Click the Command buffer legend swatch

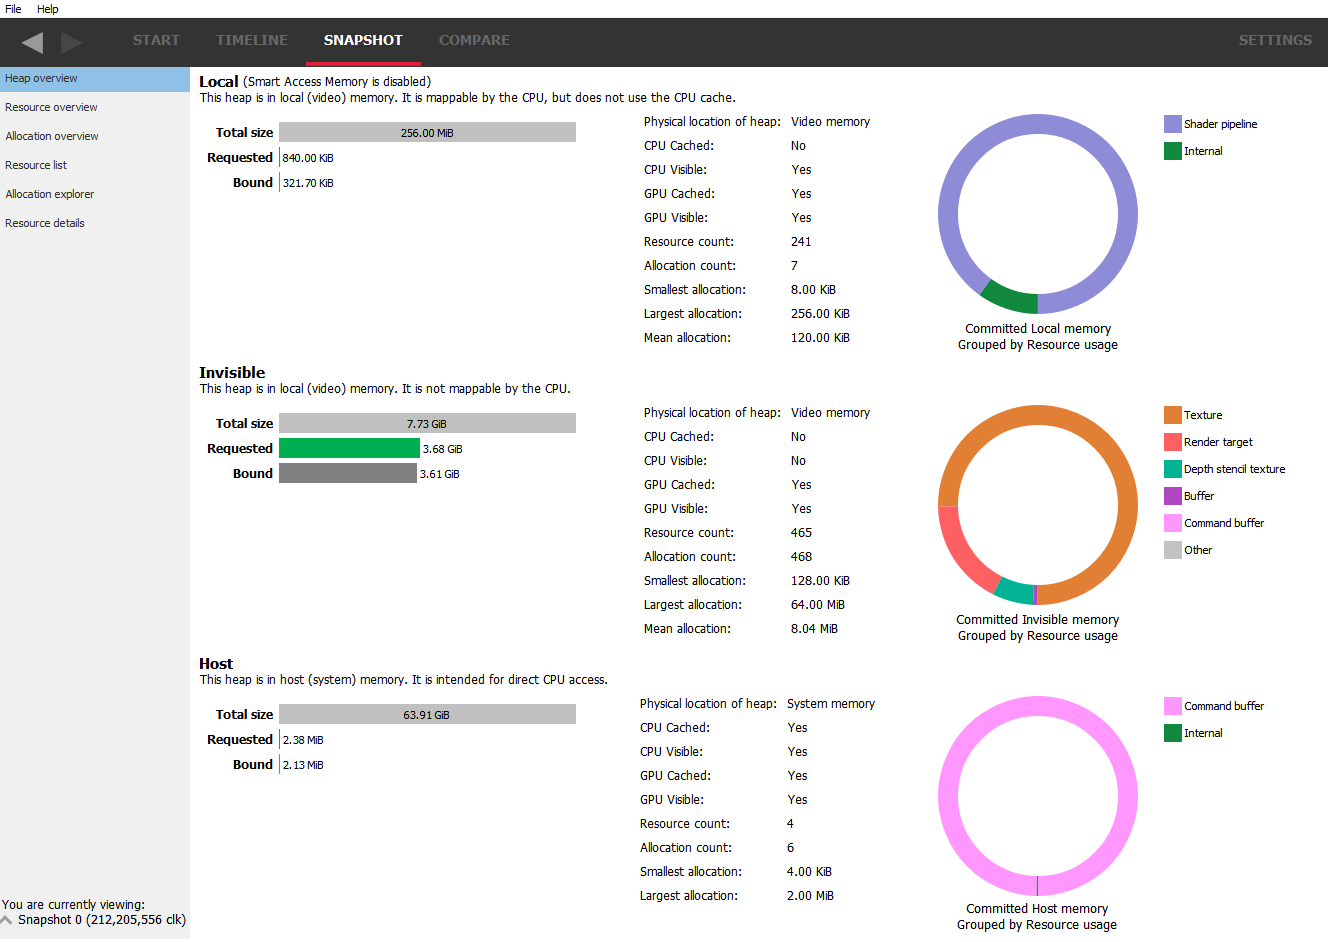[x=1173, y=522]
